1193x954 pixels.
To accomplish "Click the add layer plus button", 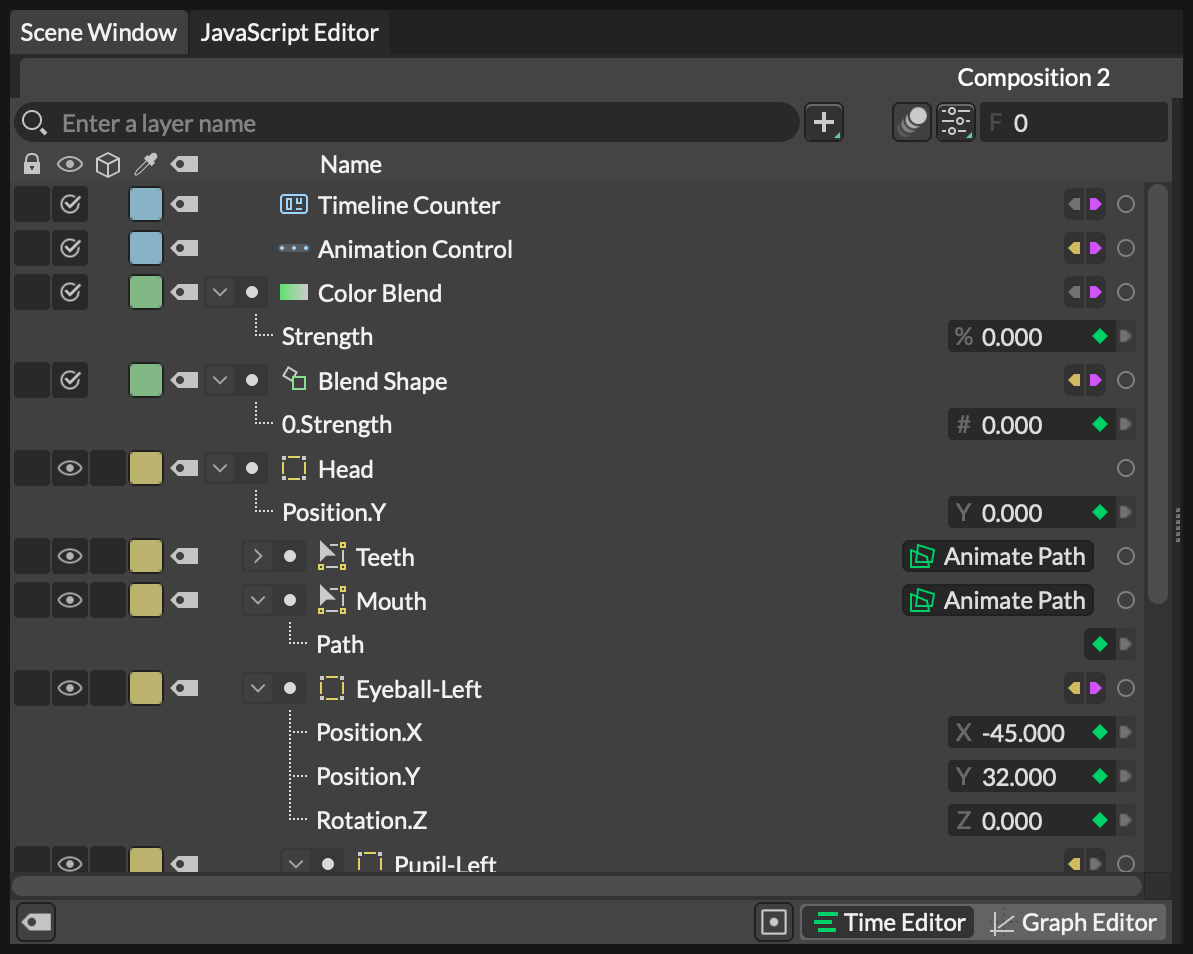I will pos(823,123).
